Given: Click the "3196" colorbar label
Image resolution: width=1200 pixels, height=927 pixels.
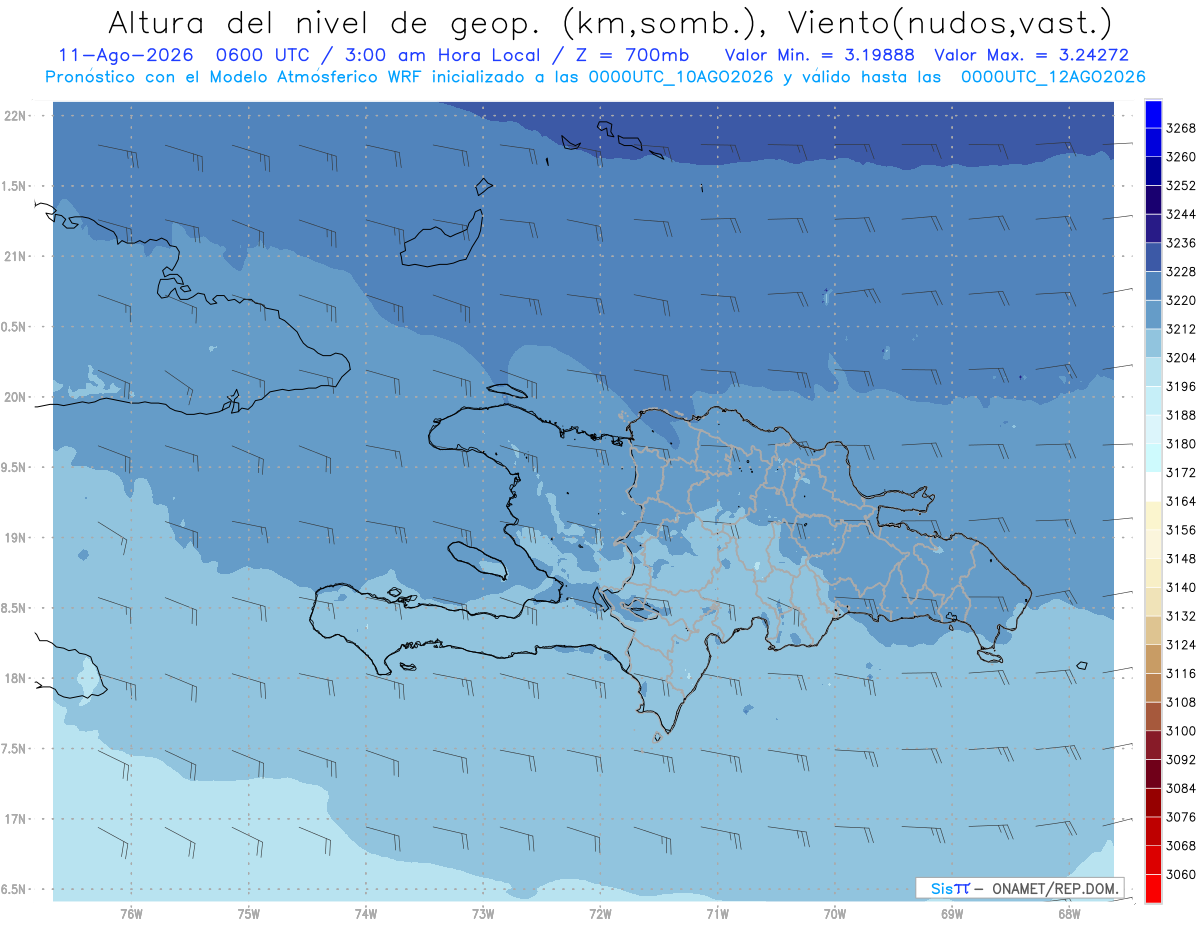Looking at the screenshot, I should (x=1181, y=386).
